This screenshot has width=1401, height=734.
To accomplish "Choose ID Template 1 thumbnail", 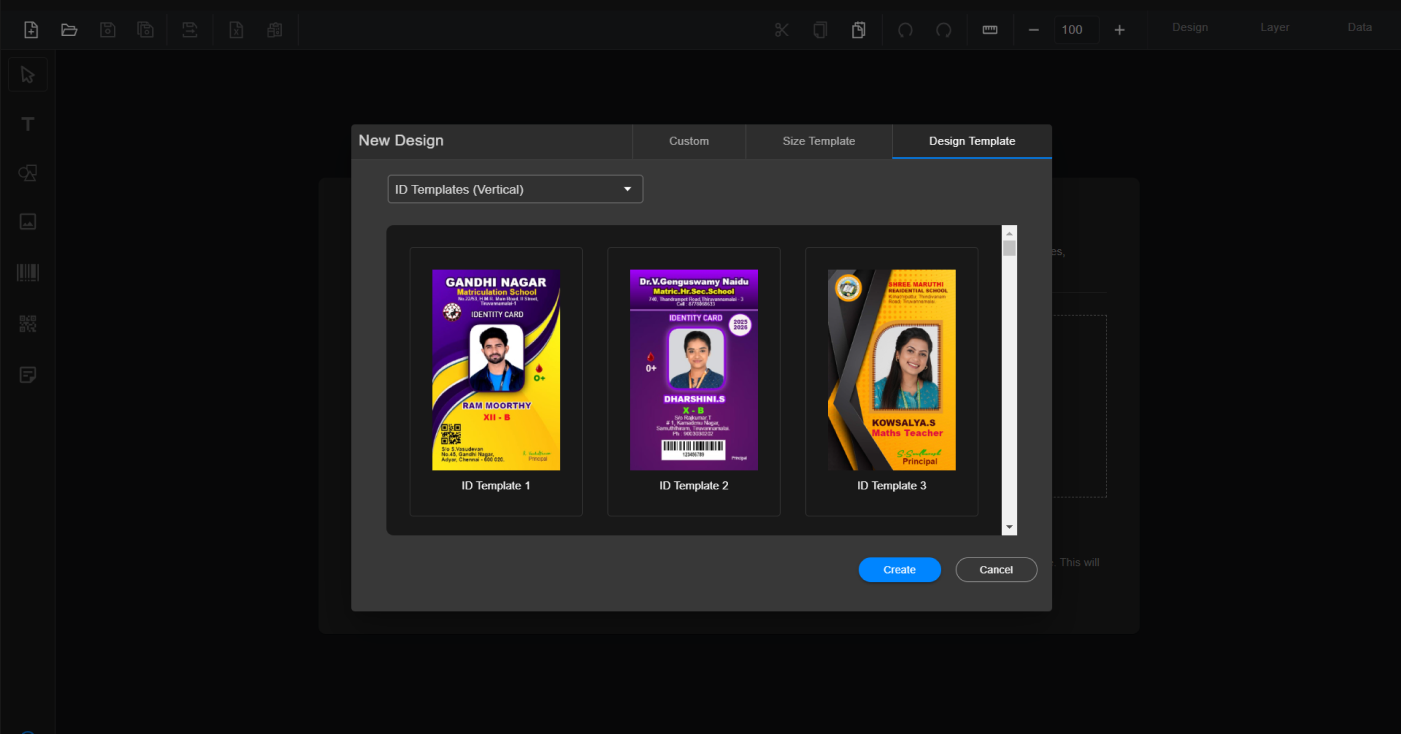I will [x=496, y=370].
